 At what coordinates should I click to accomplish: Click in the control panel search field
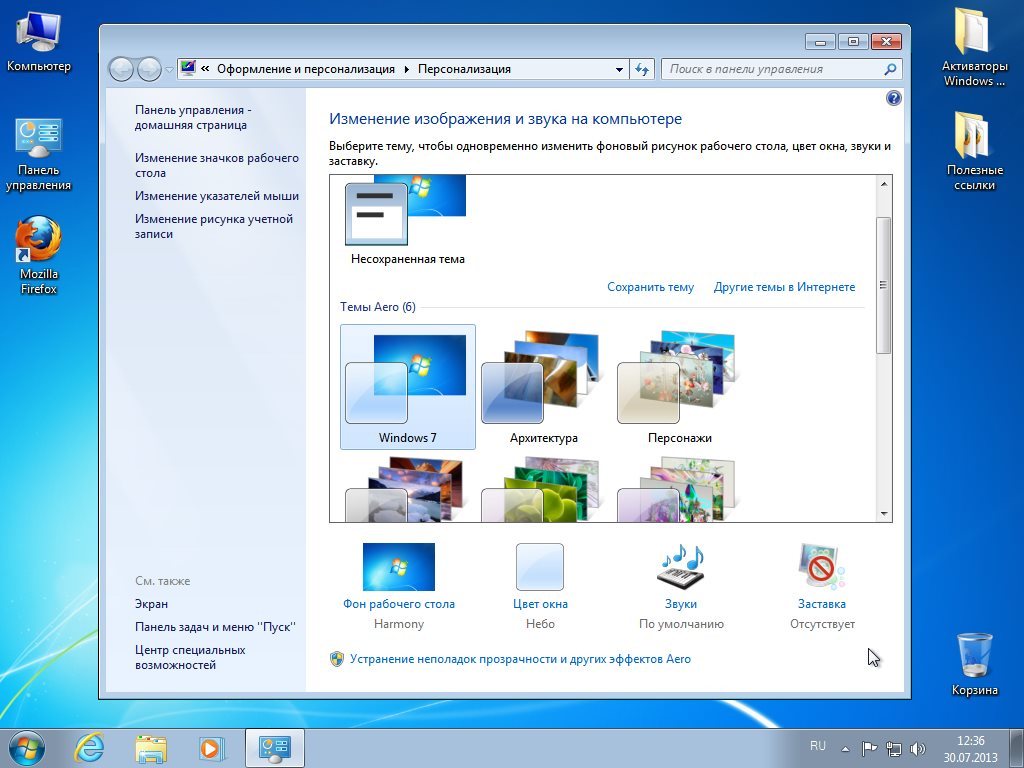coord(770,69)
